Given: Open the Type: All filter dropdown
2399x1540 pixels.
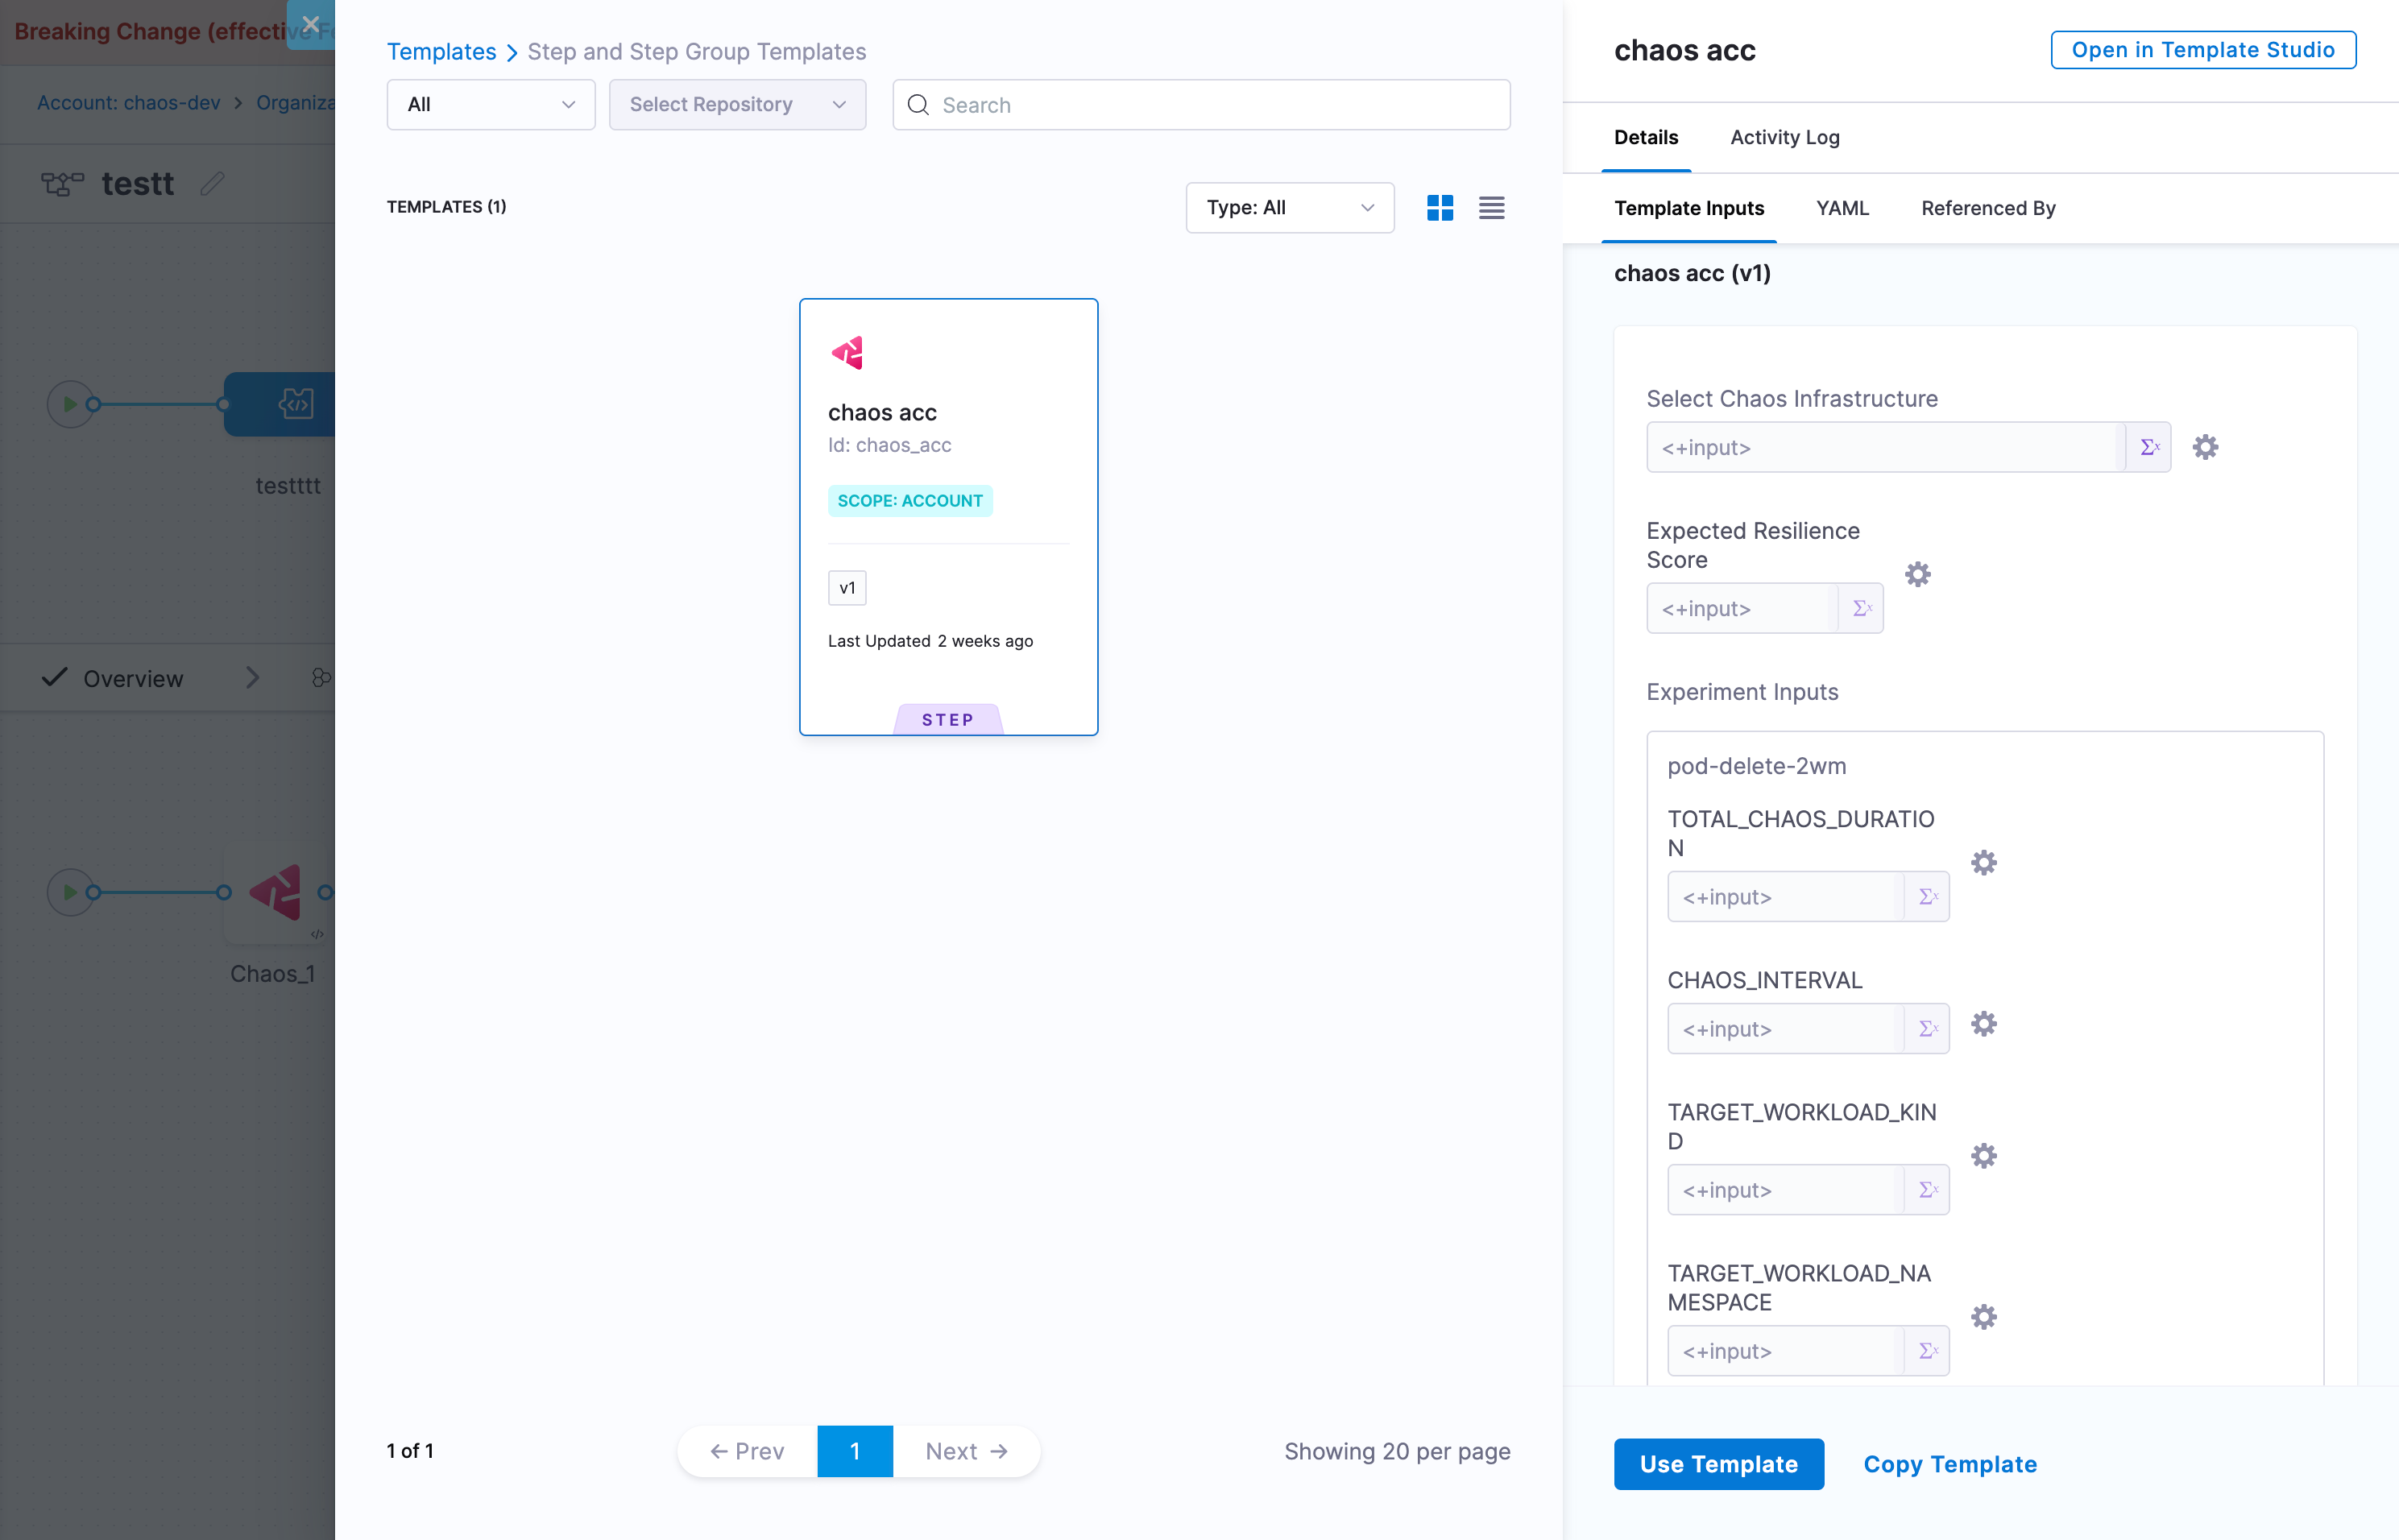Looking at the screenshot, I should (1289, 208).
